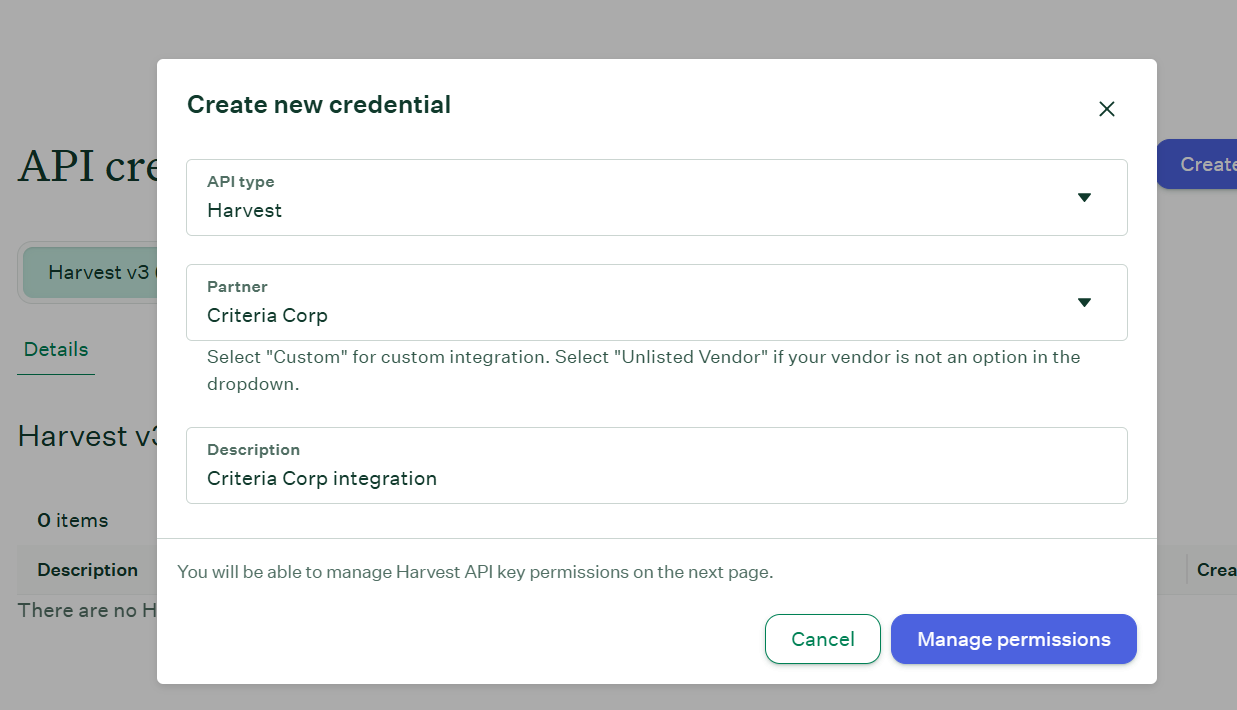
Task: Click the 0 items count label
Action: (73, 520)
